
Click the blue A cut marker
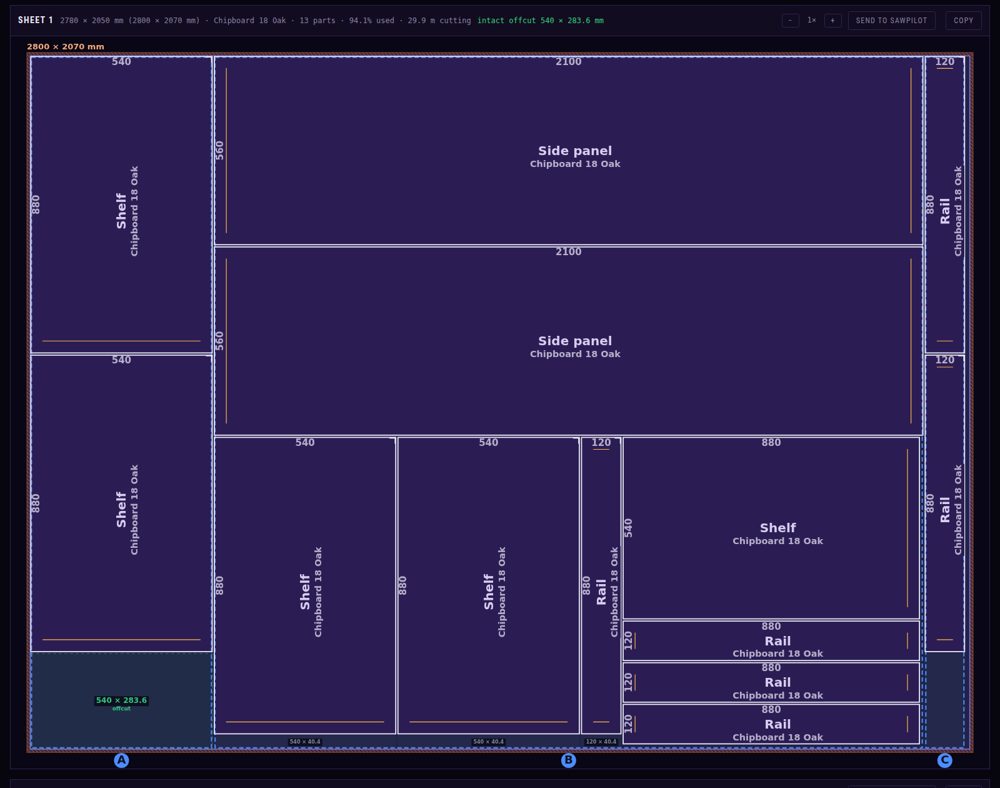[121, 760]
